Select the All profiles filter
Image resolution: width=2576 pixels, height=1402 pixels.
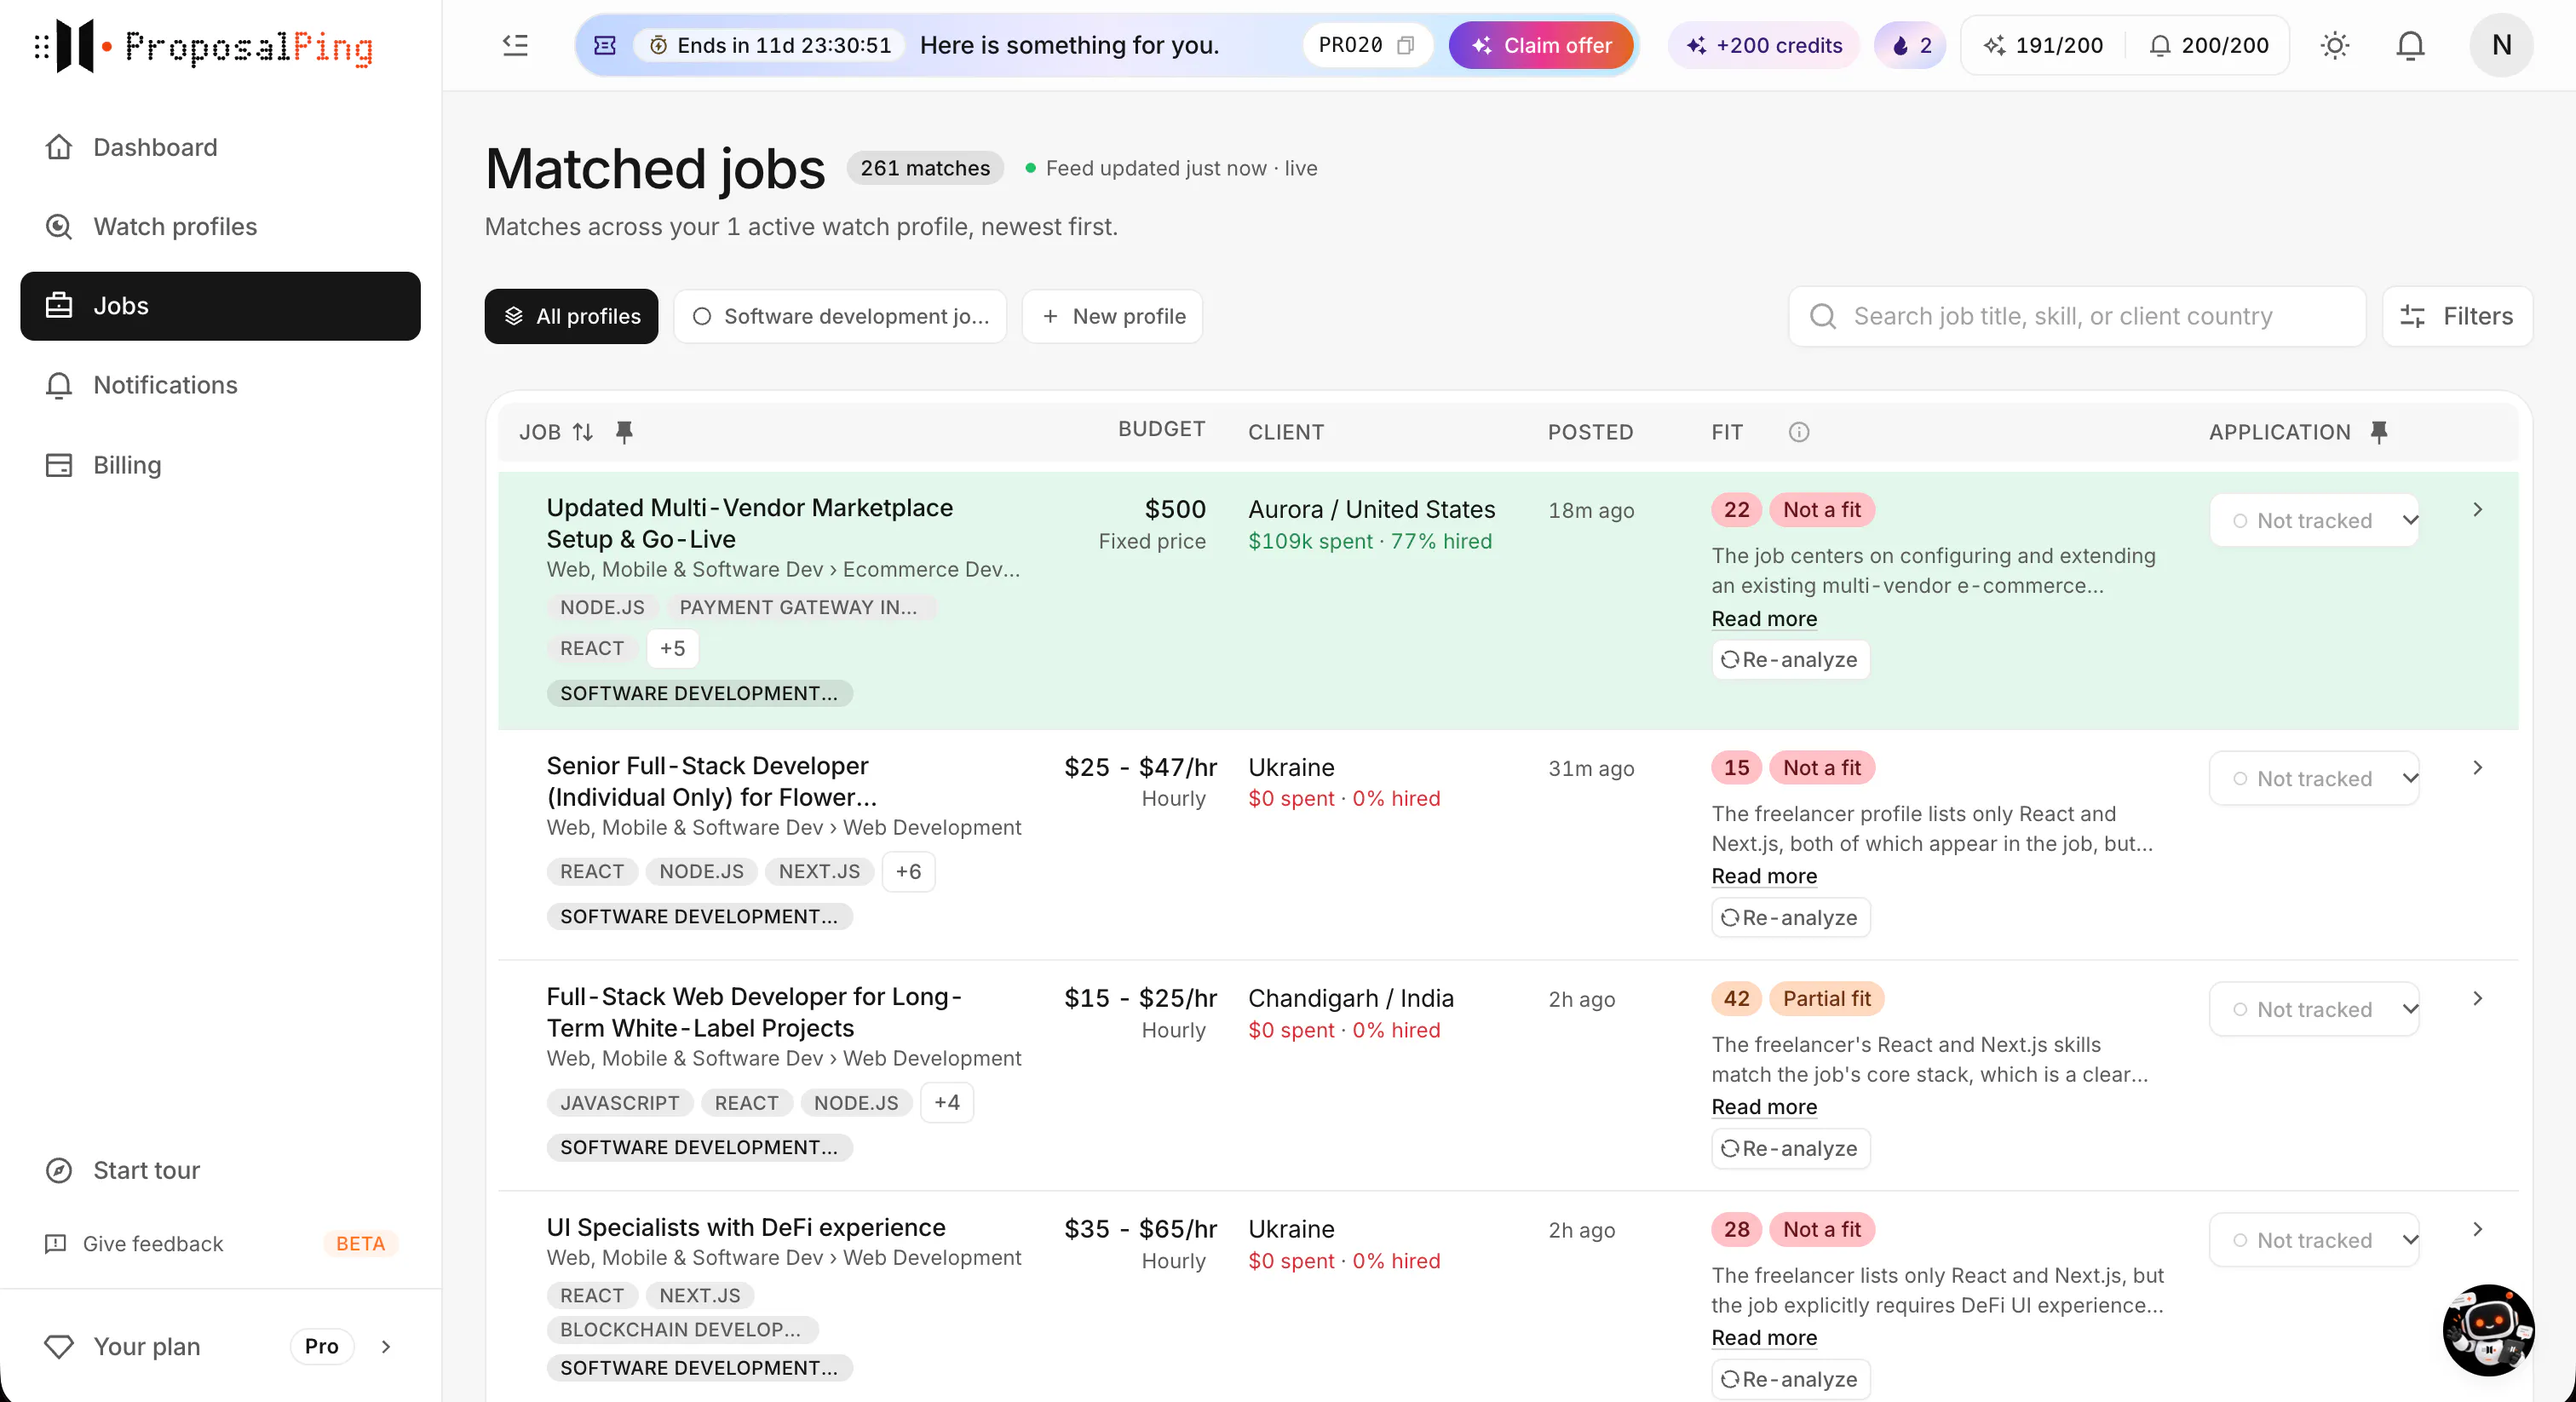(571, 316)
